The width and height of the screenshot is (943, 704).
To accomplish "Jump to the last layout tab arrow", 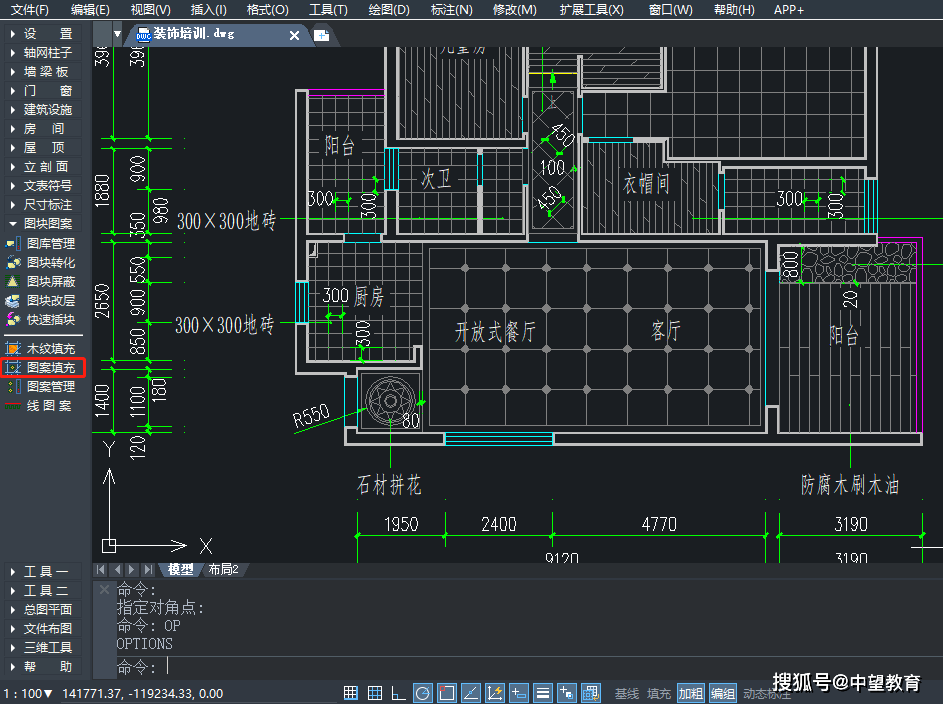I will pyautogui.click(x=148, y=570).
